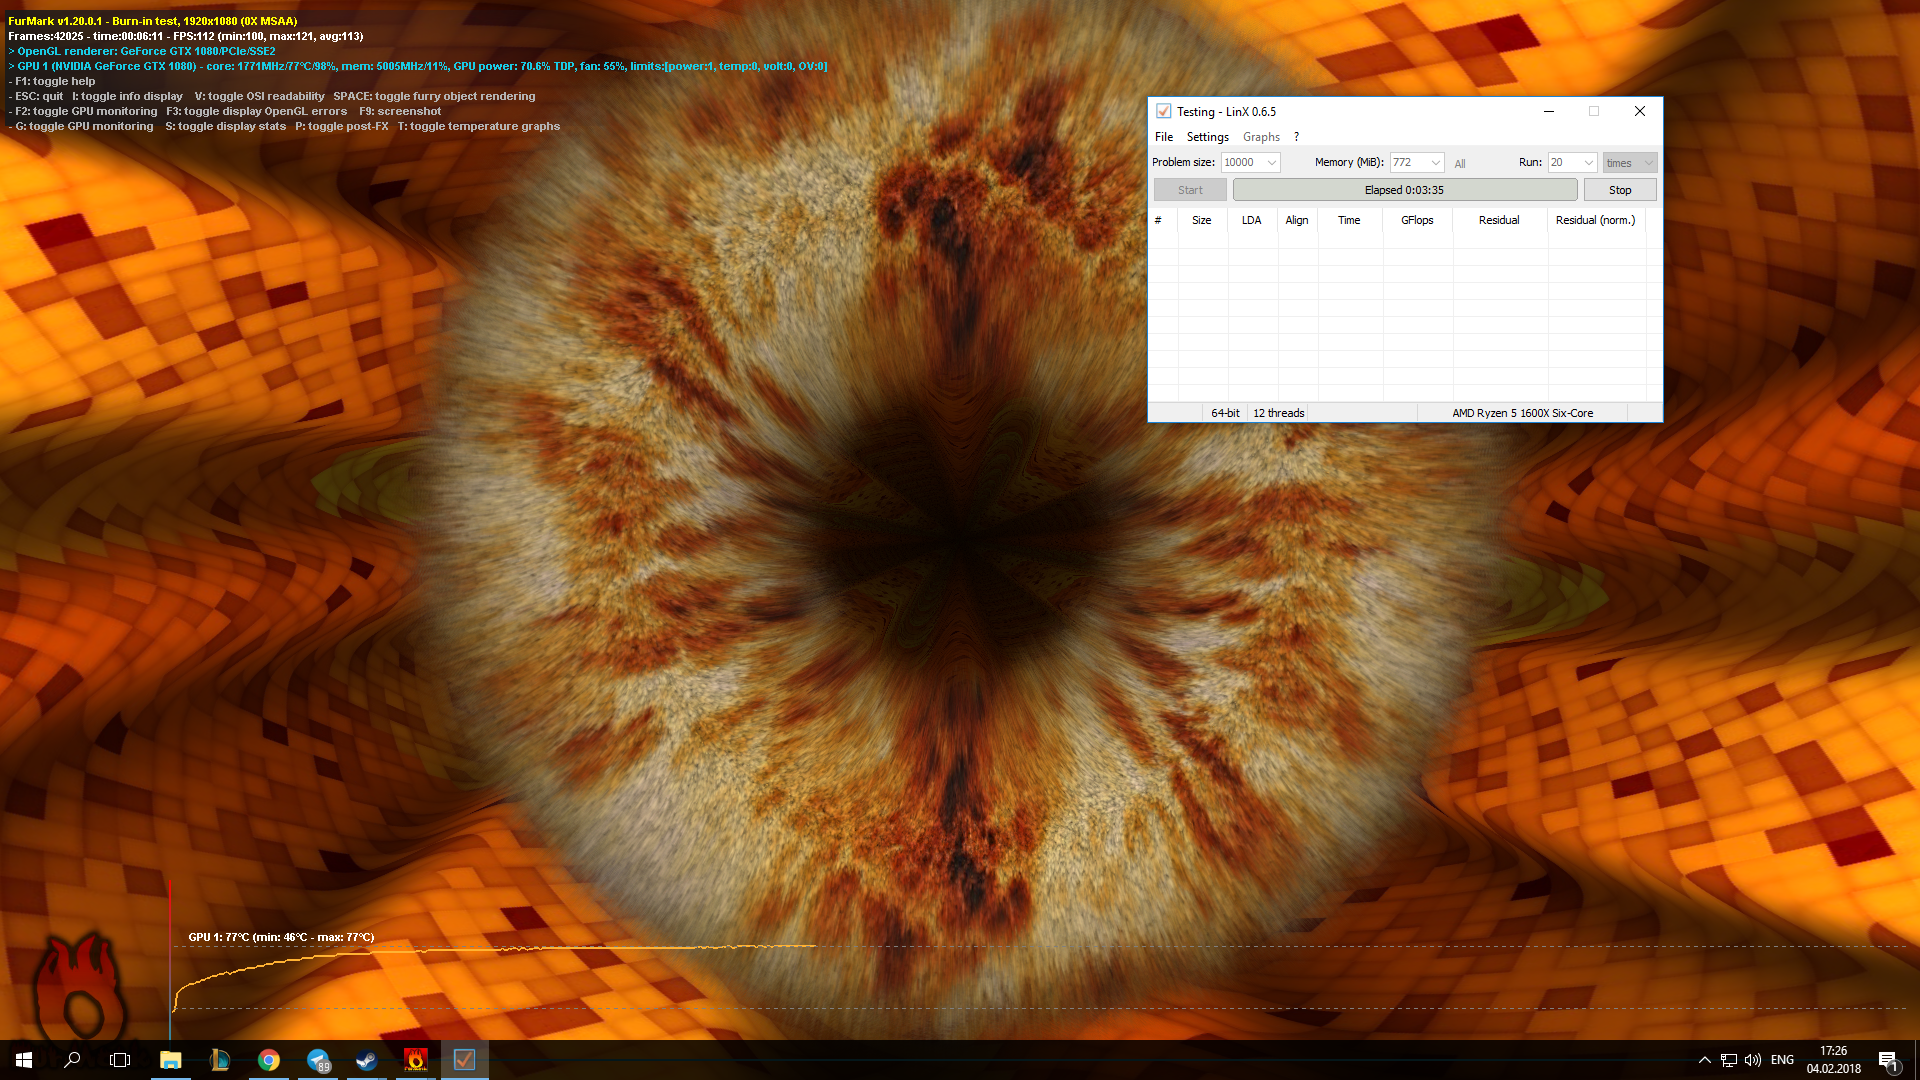Open File Explorer from taskbar
The height and width of the screenshot is (1080, 1920).
170,1060
